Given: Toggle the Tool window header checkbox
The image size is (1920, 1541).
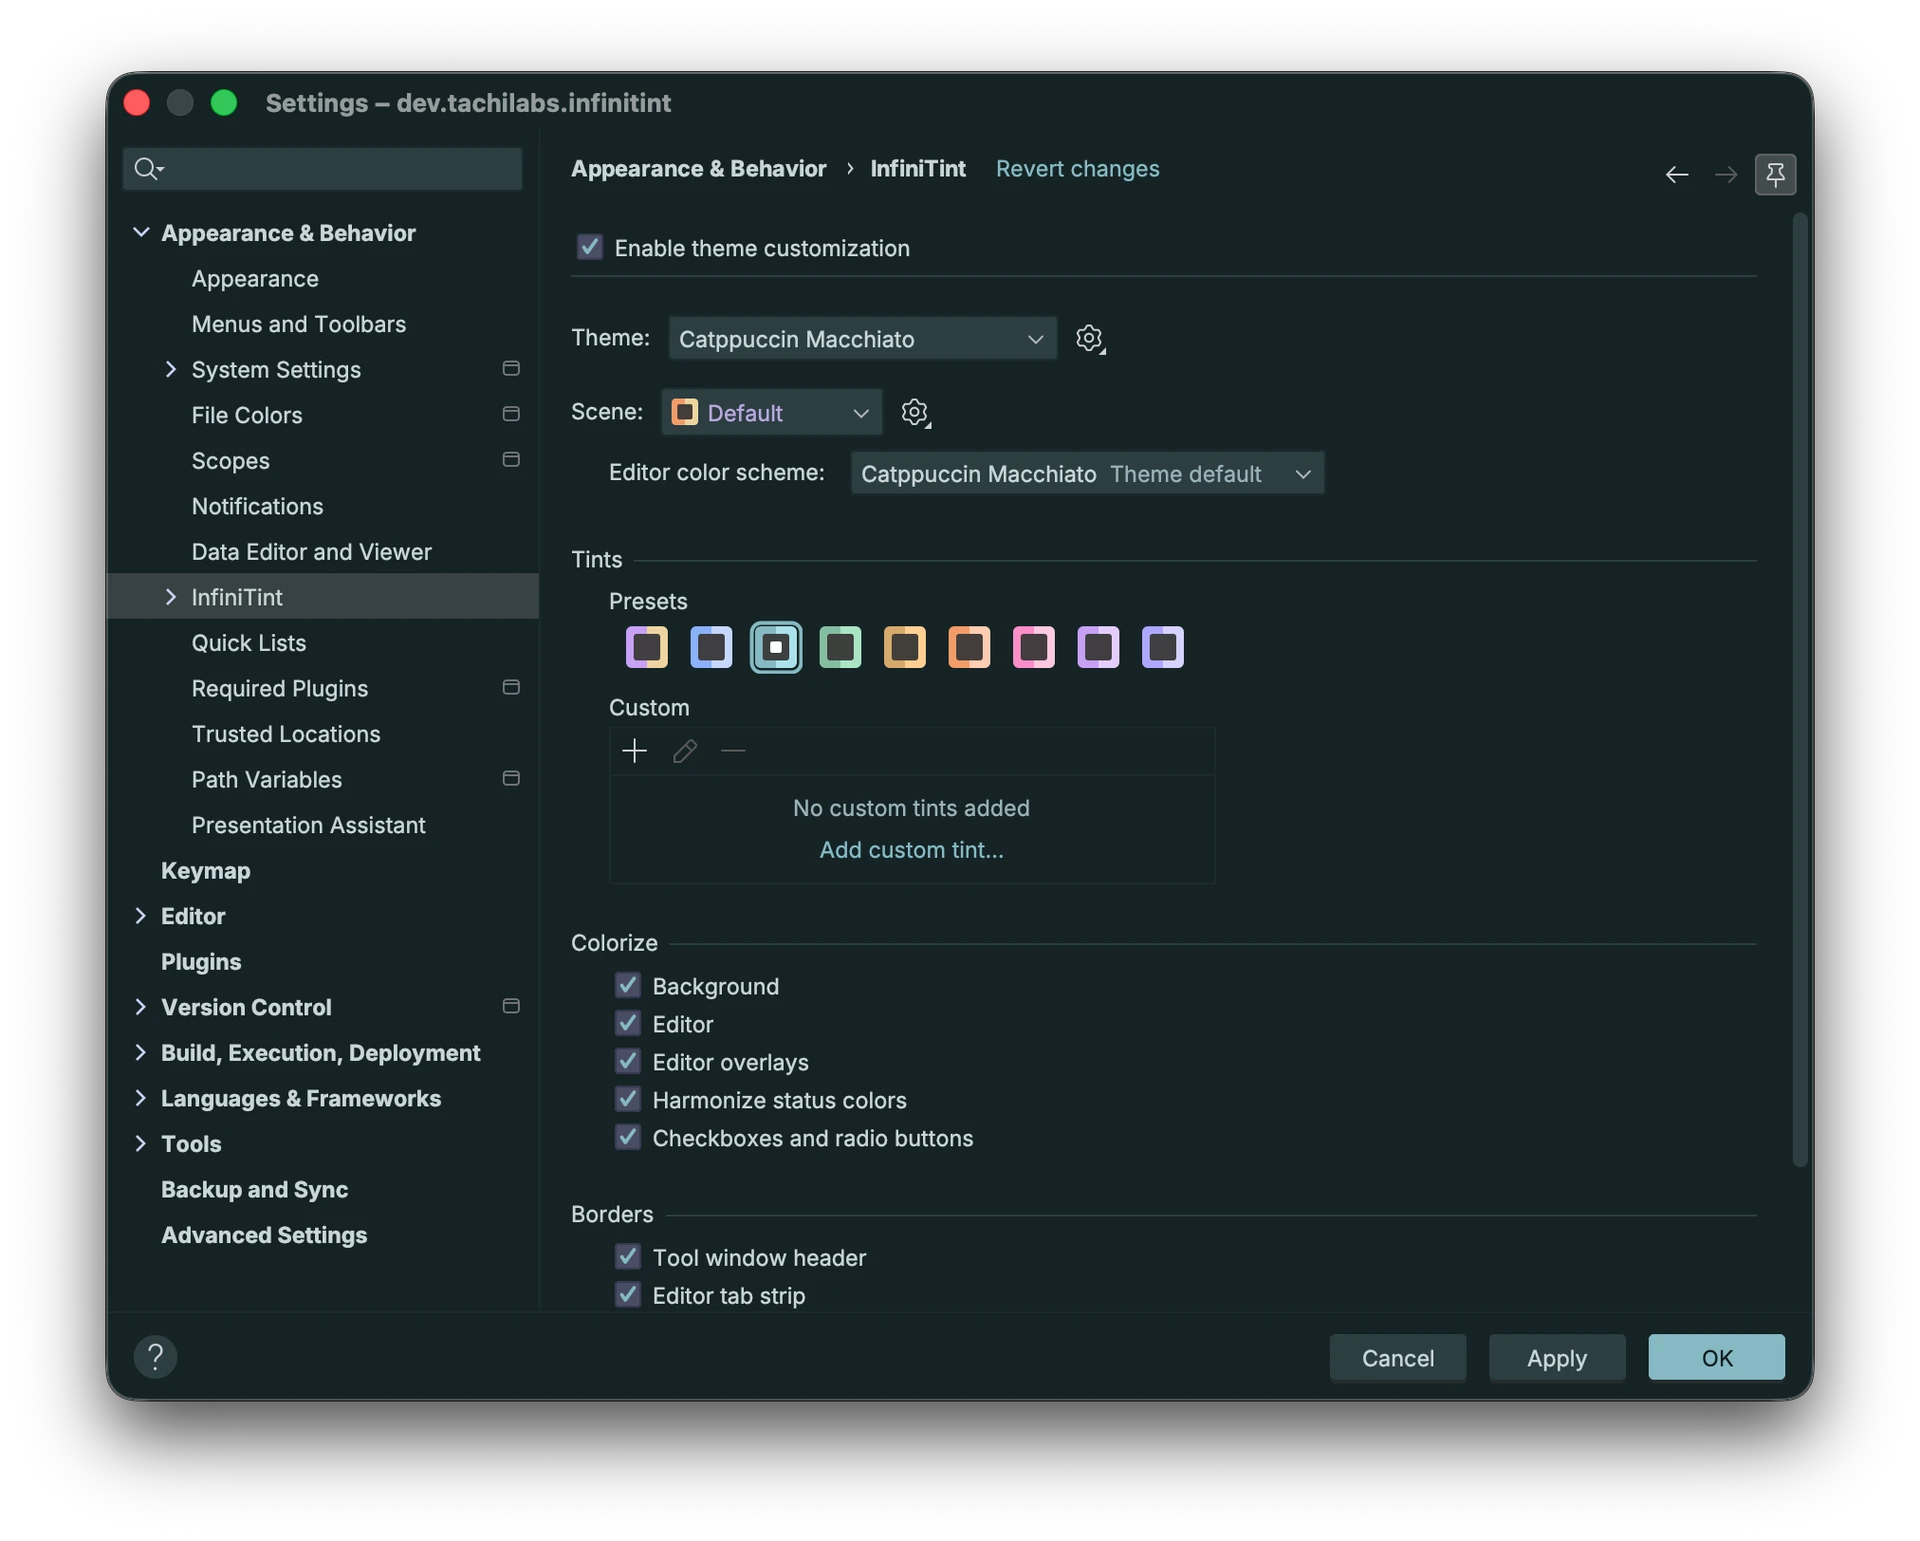Looking at the screenshot, I should (627, 1257).
